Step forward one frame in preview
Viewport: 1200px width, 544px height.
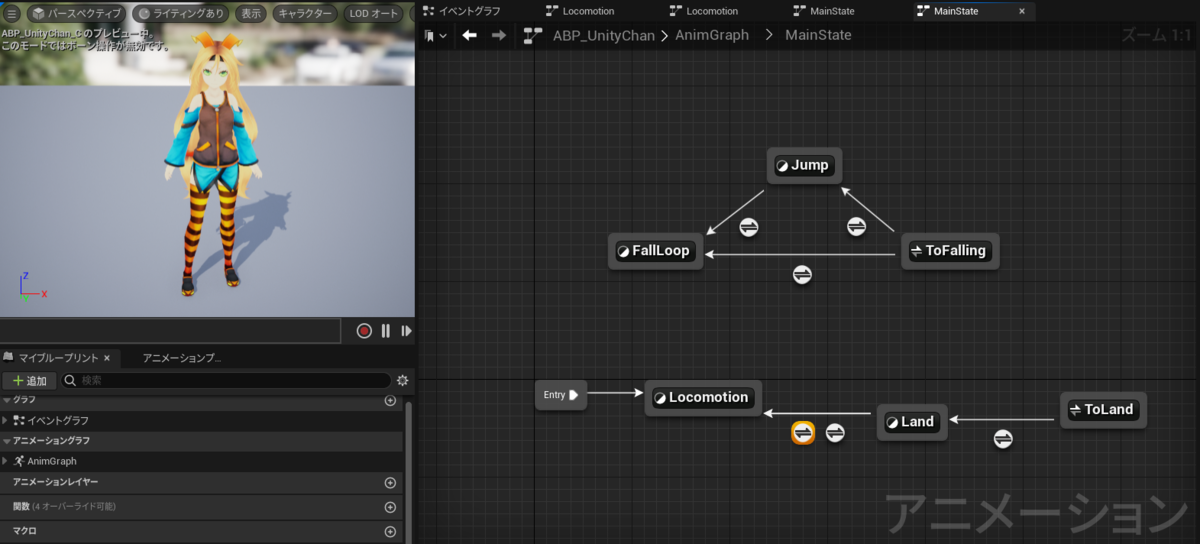click(x=406, y=331)
